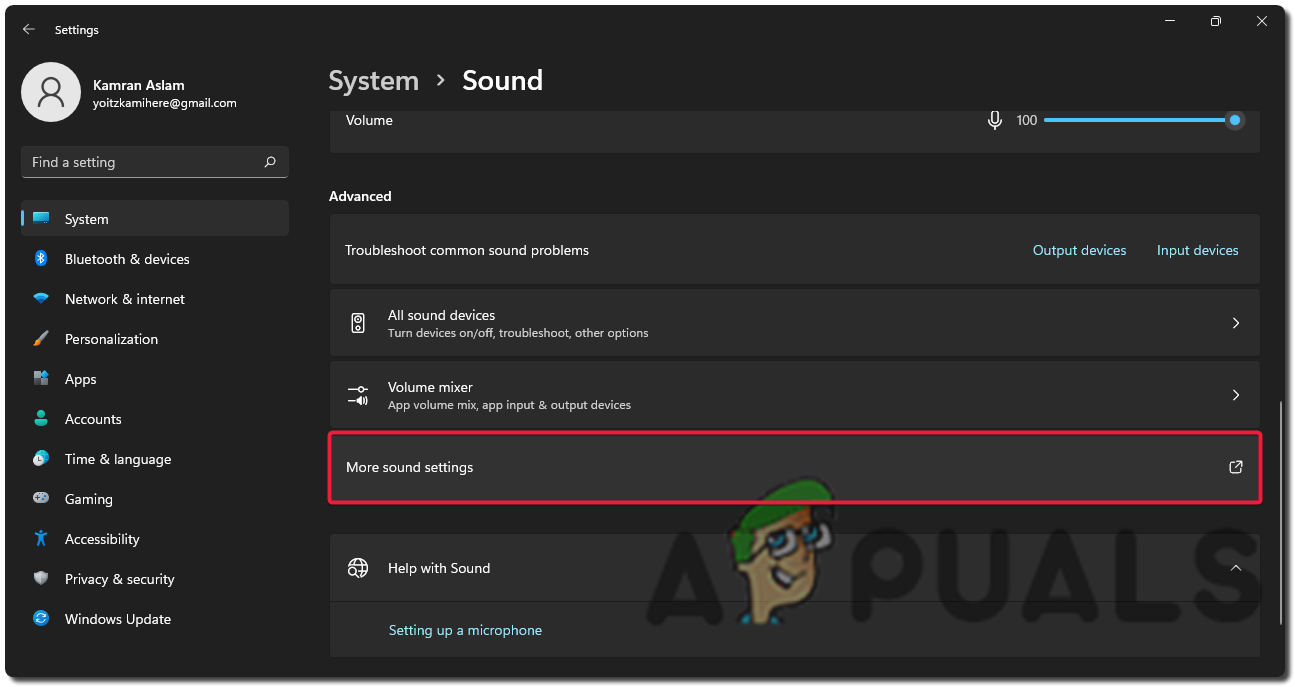The height and width of the screenshot is (687, 1295).
Task: Expand the All sound devices chevron
Action: pos(1236,323)
